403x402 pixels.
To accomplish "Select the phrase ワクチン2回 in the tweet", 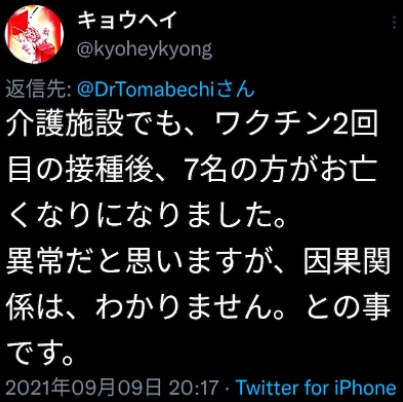I will [297, 124].
